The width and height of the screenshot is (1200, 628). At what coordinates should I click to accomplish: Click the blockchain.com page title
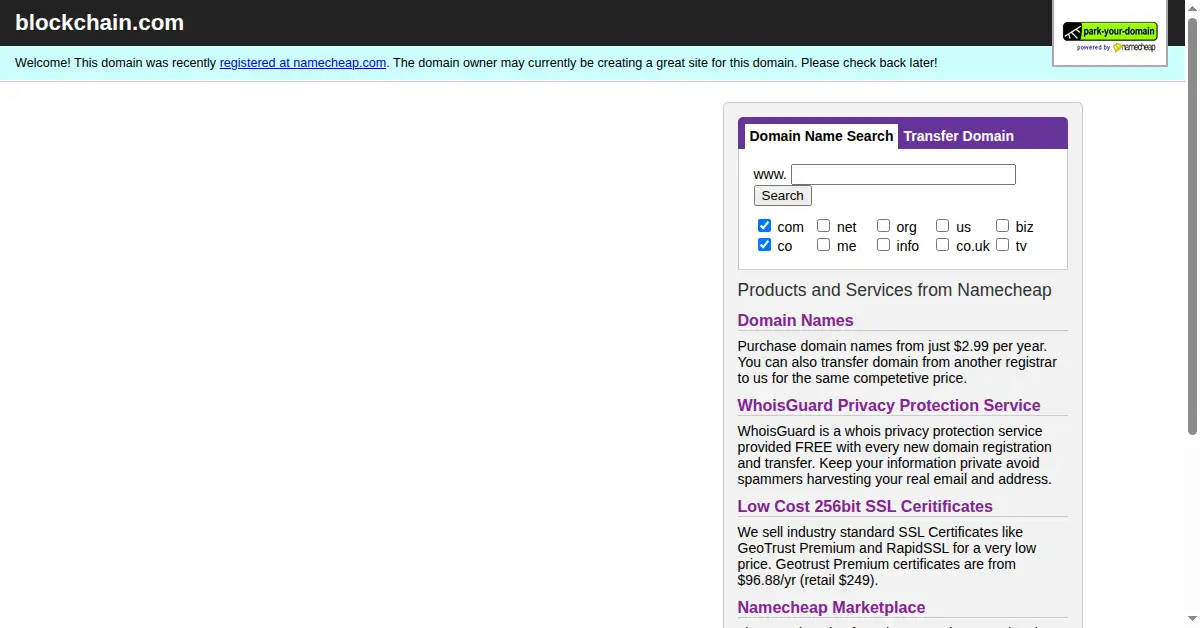(100, 22)
